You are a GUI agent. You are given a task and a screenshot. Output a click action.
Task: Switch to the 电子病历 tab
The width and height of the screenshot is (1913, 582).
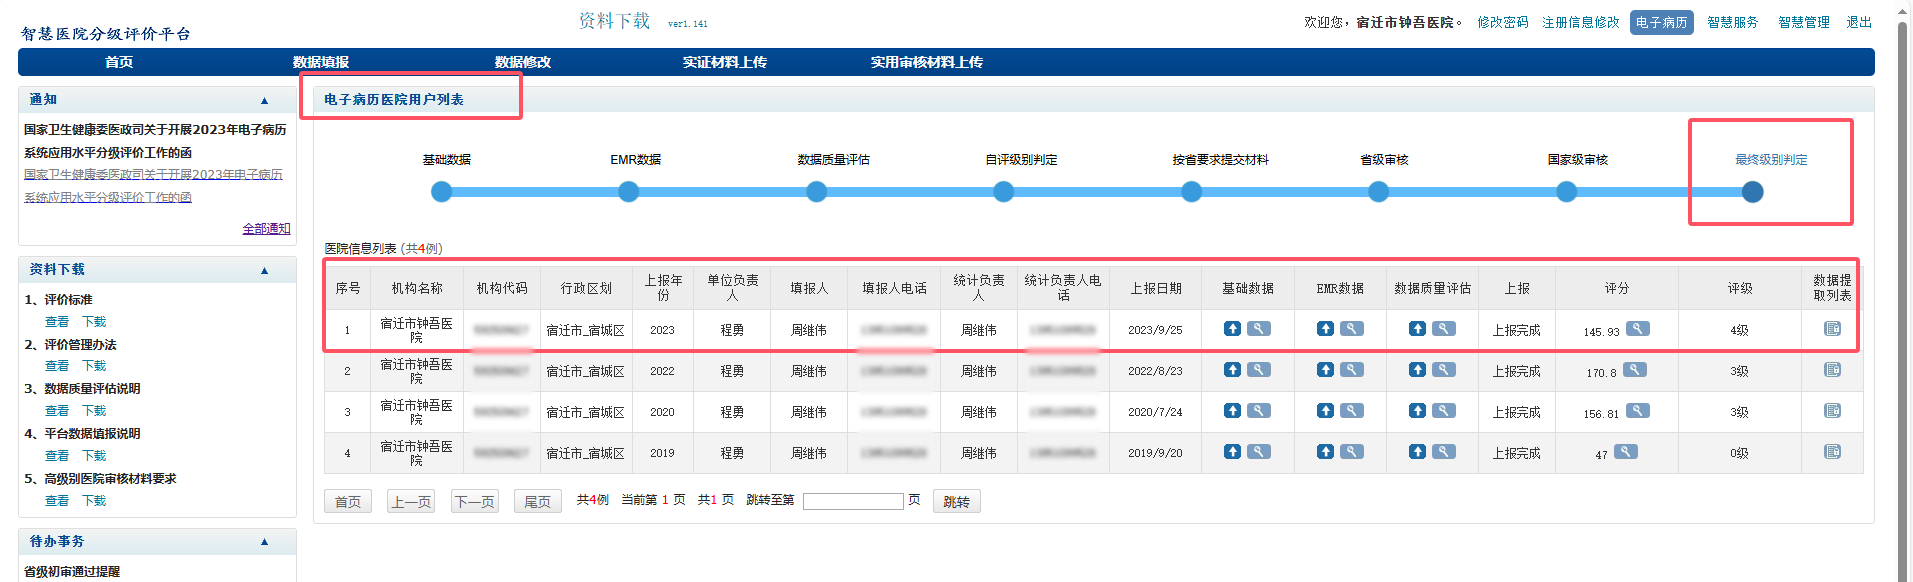click(1661, 22)
